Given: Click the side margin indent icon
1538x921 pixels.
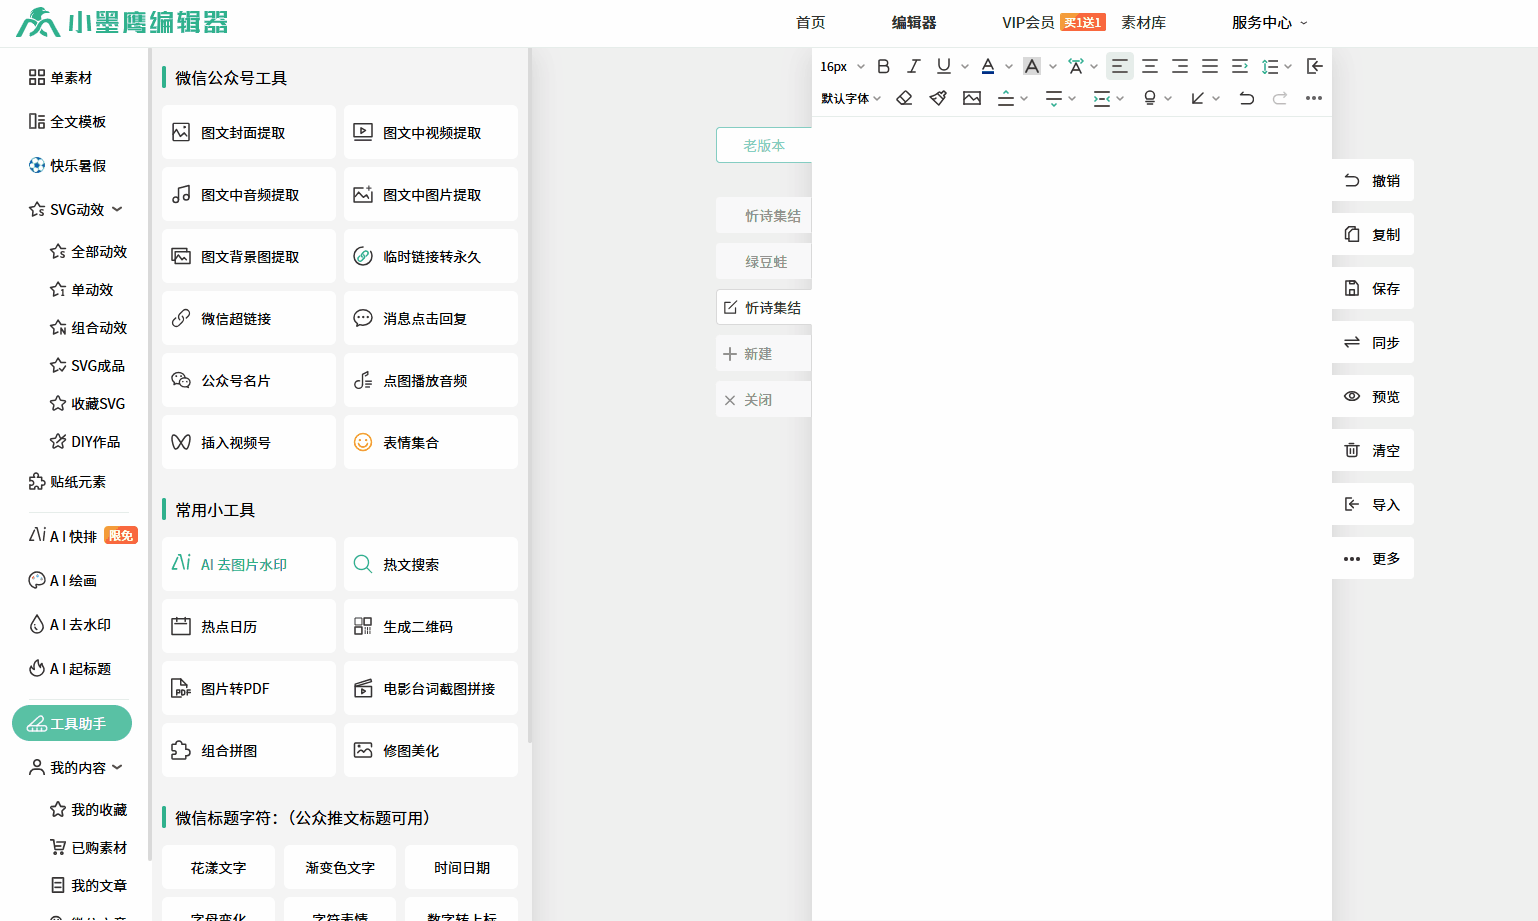Looking at the screenshot, I should (1102, 98).
